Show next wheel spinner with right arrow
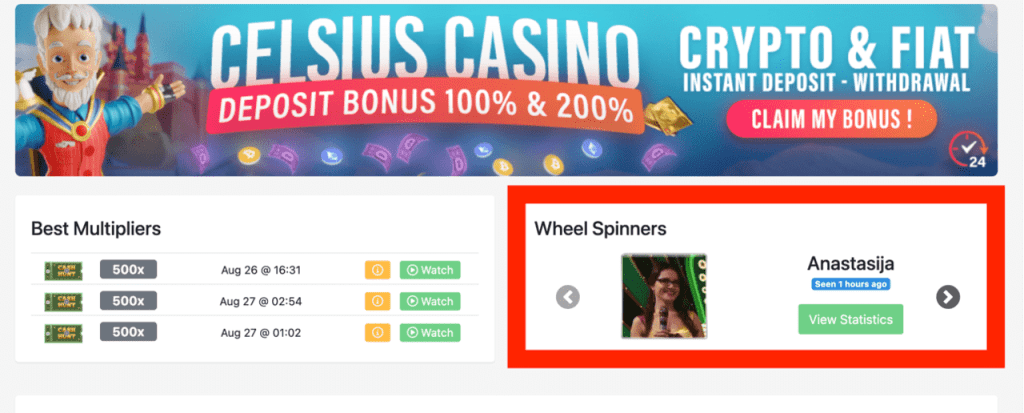Viewport: 1024px width, 413px height. 948,297
